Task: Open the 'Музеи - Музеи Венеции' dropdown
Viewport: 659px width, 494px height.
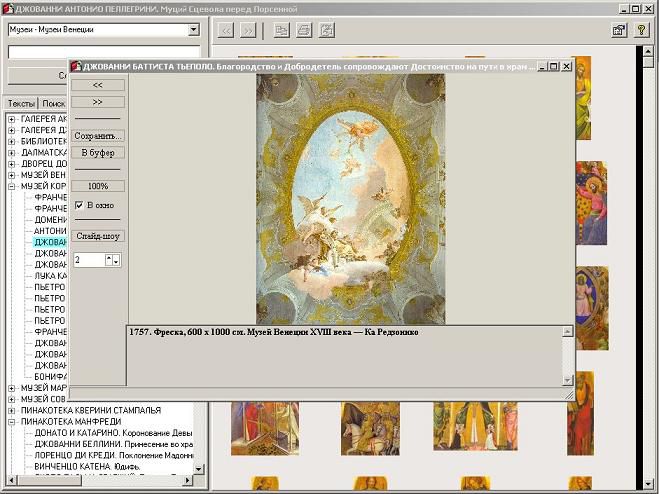Action: pyautogui.click(x=193, y=30)
